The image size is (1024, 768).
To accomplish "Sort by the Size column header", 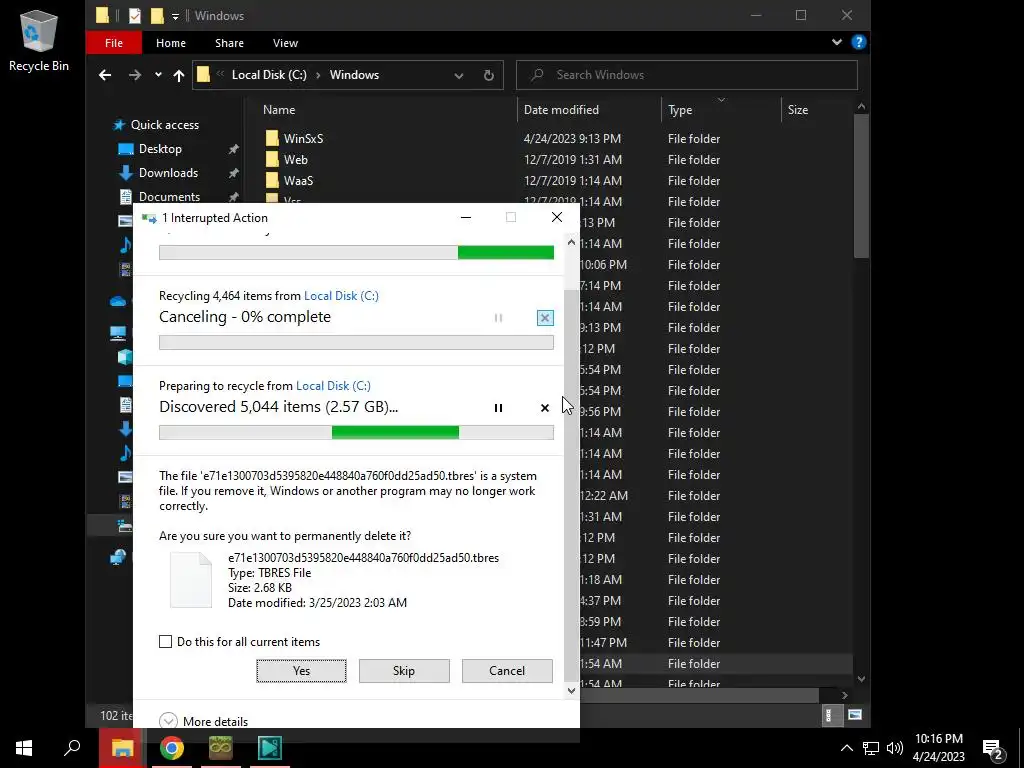I will 797,110.
